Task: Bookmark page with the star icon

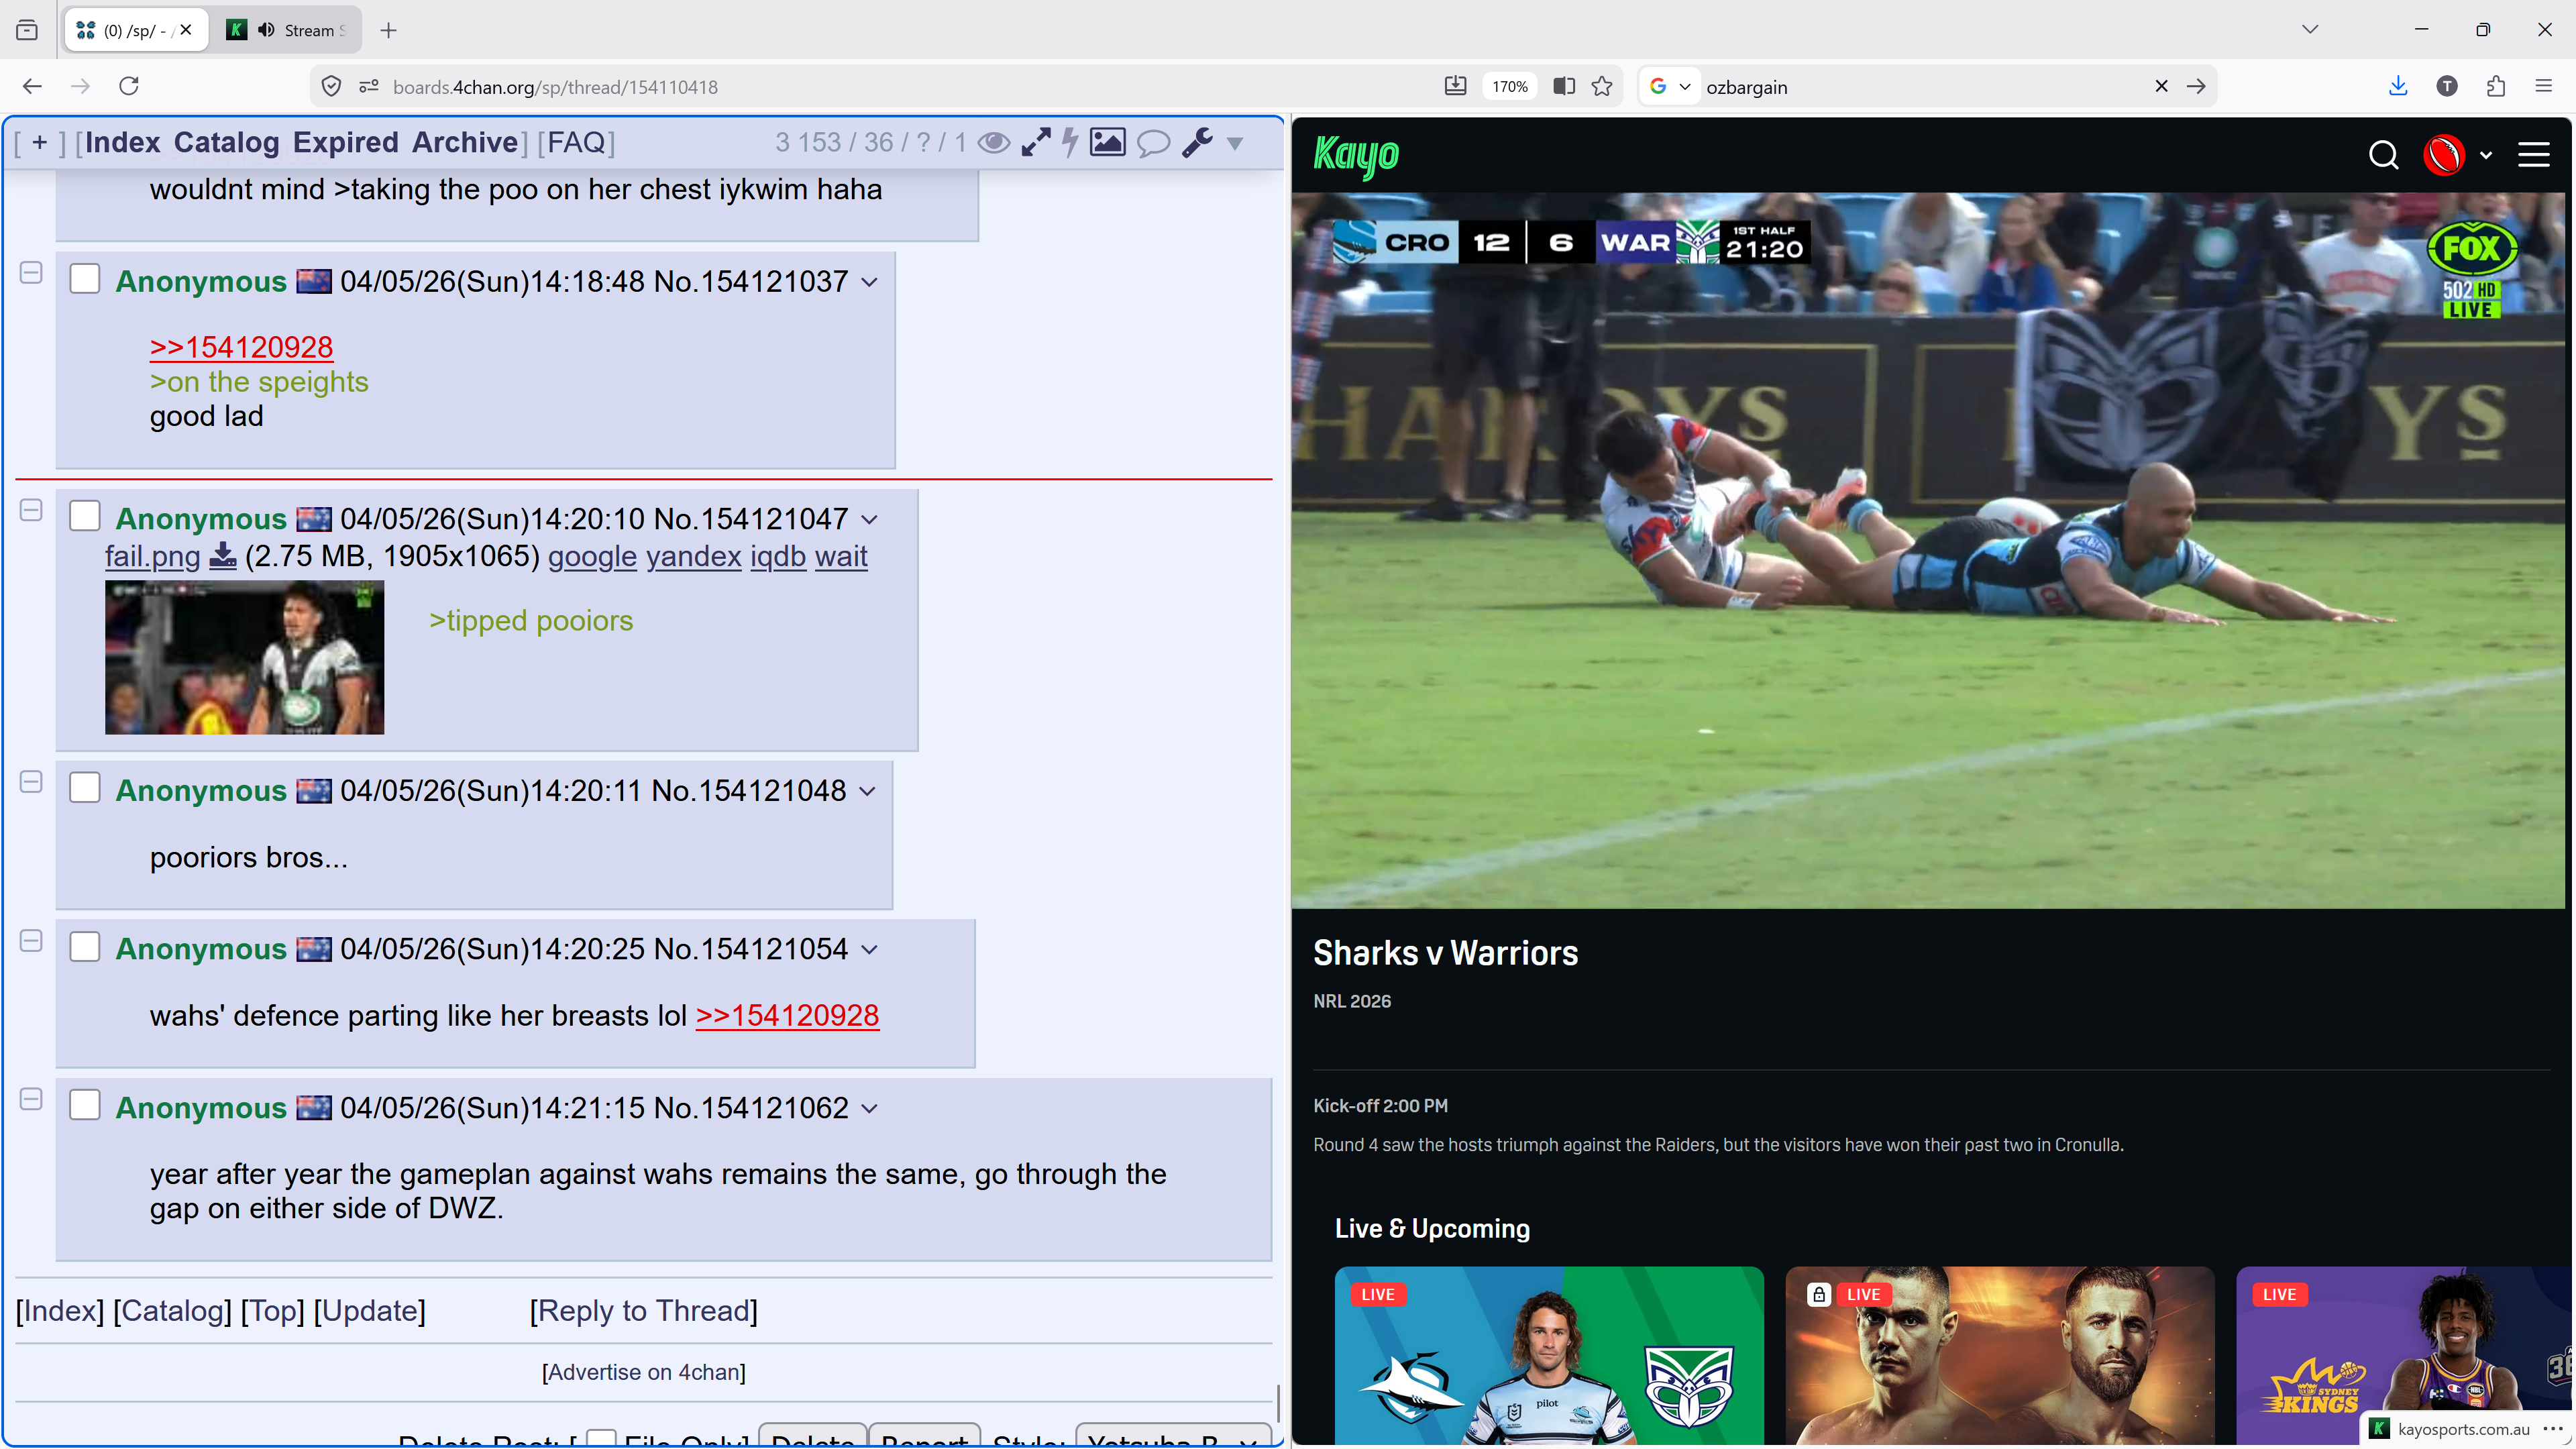Action: point(1602,87)
